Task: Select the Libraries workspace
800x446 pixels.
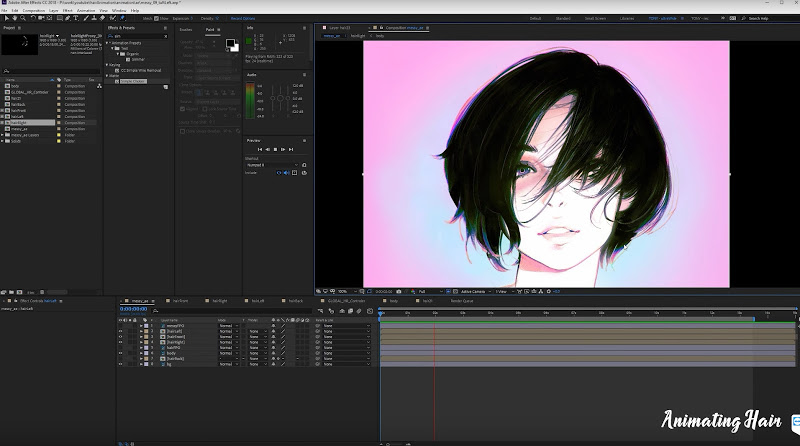Action: click(x=627, y=18)
